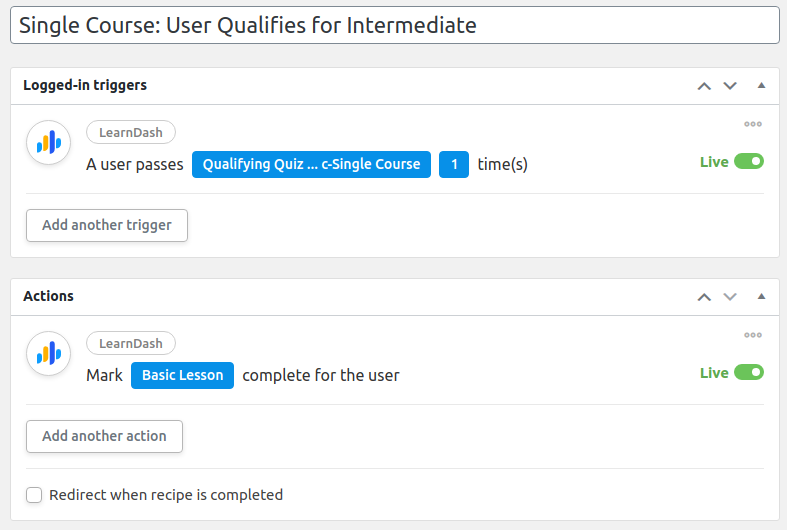787x530 pixels.
Task: Toggle the trigger's Live switch off
Action: [x=749, y=162]
